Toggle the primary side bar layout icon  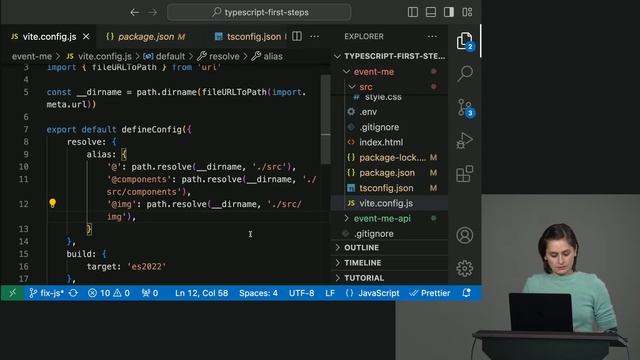coord(413,12)
